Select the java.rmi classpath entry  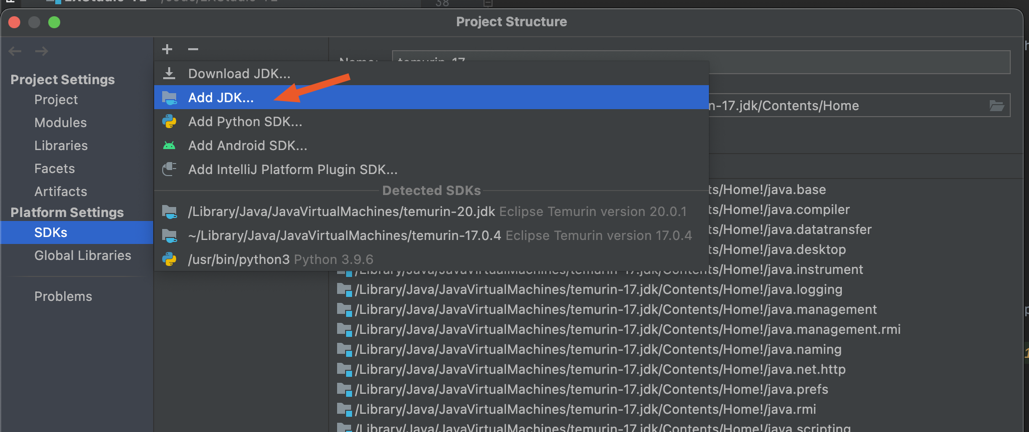(576, 410)
